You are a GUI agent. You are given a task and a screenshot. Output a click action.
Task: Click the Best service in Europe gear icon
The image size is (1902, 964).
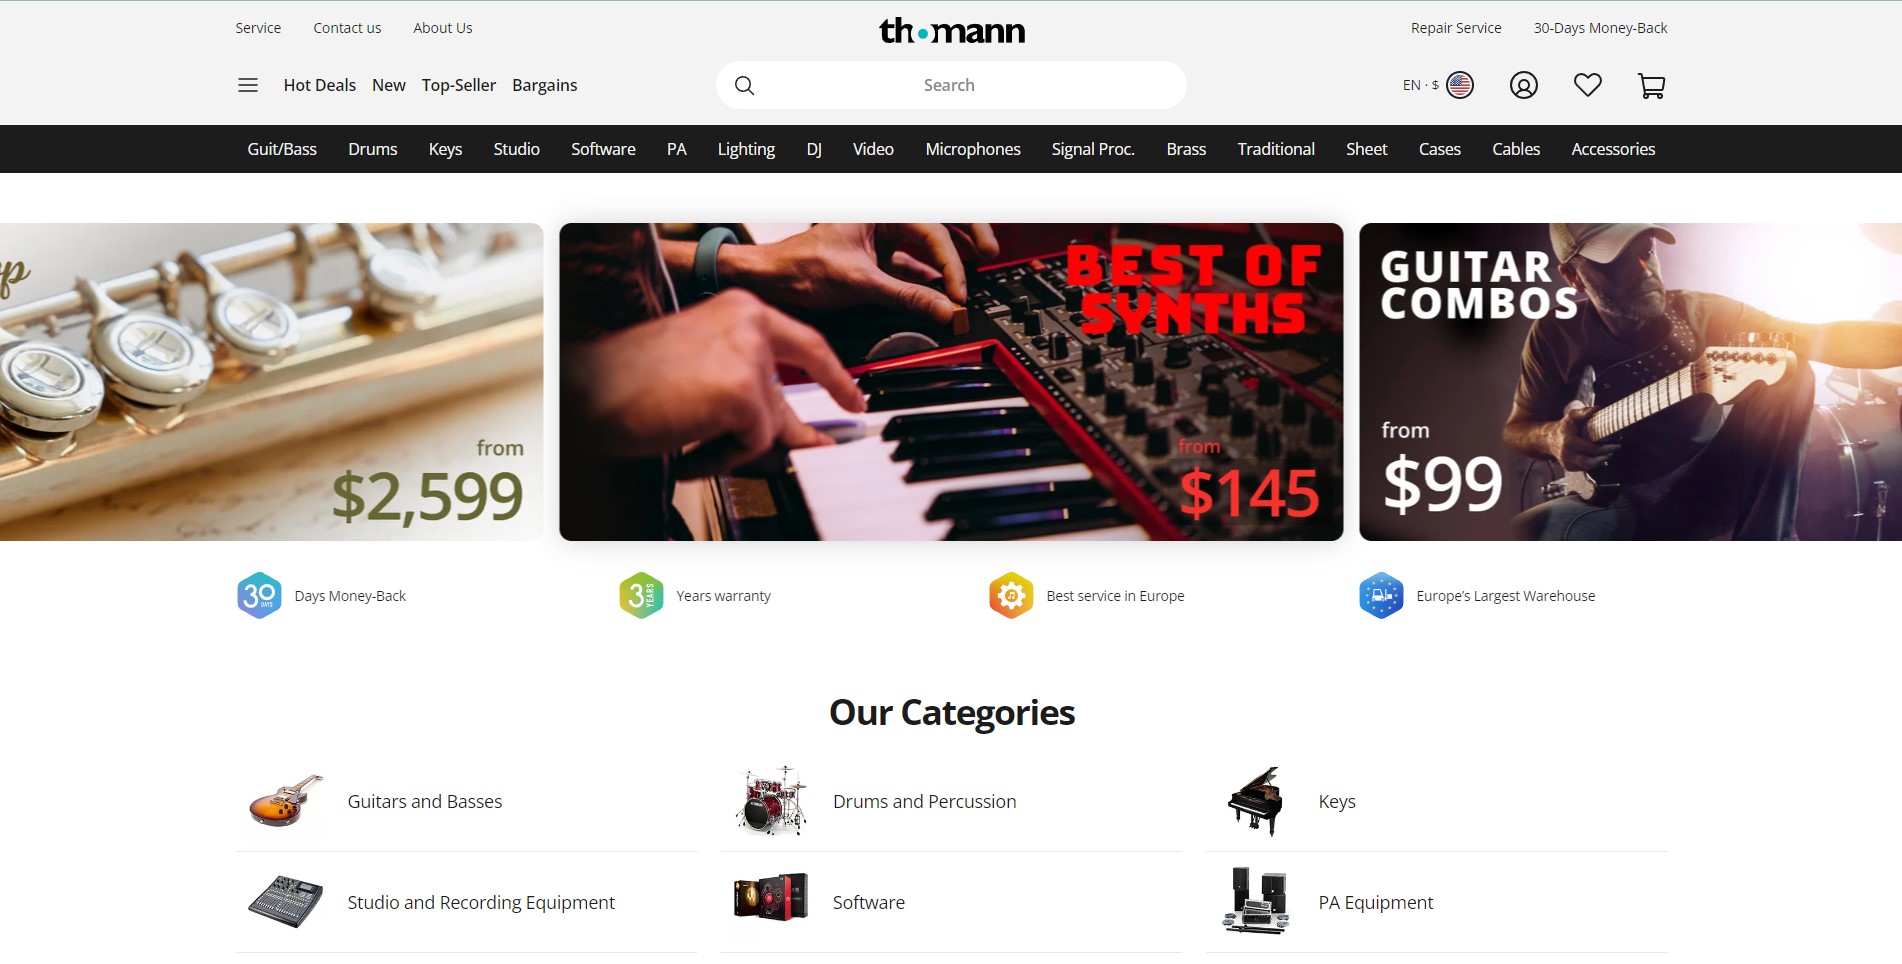point(1011,595)
